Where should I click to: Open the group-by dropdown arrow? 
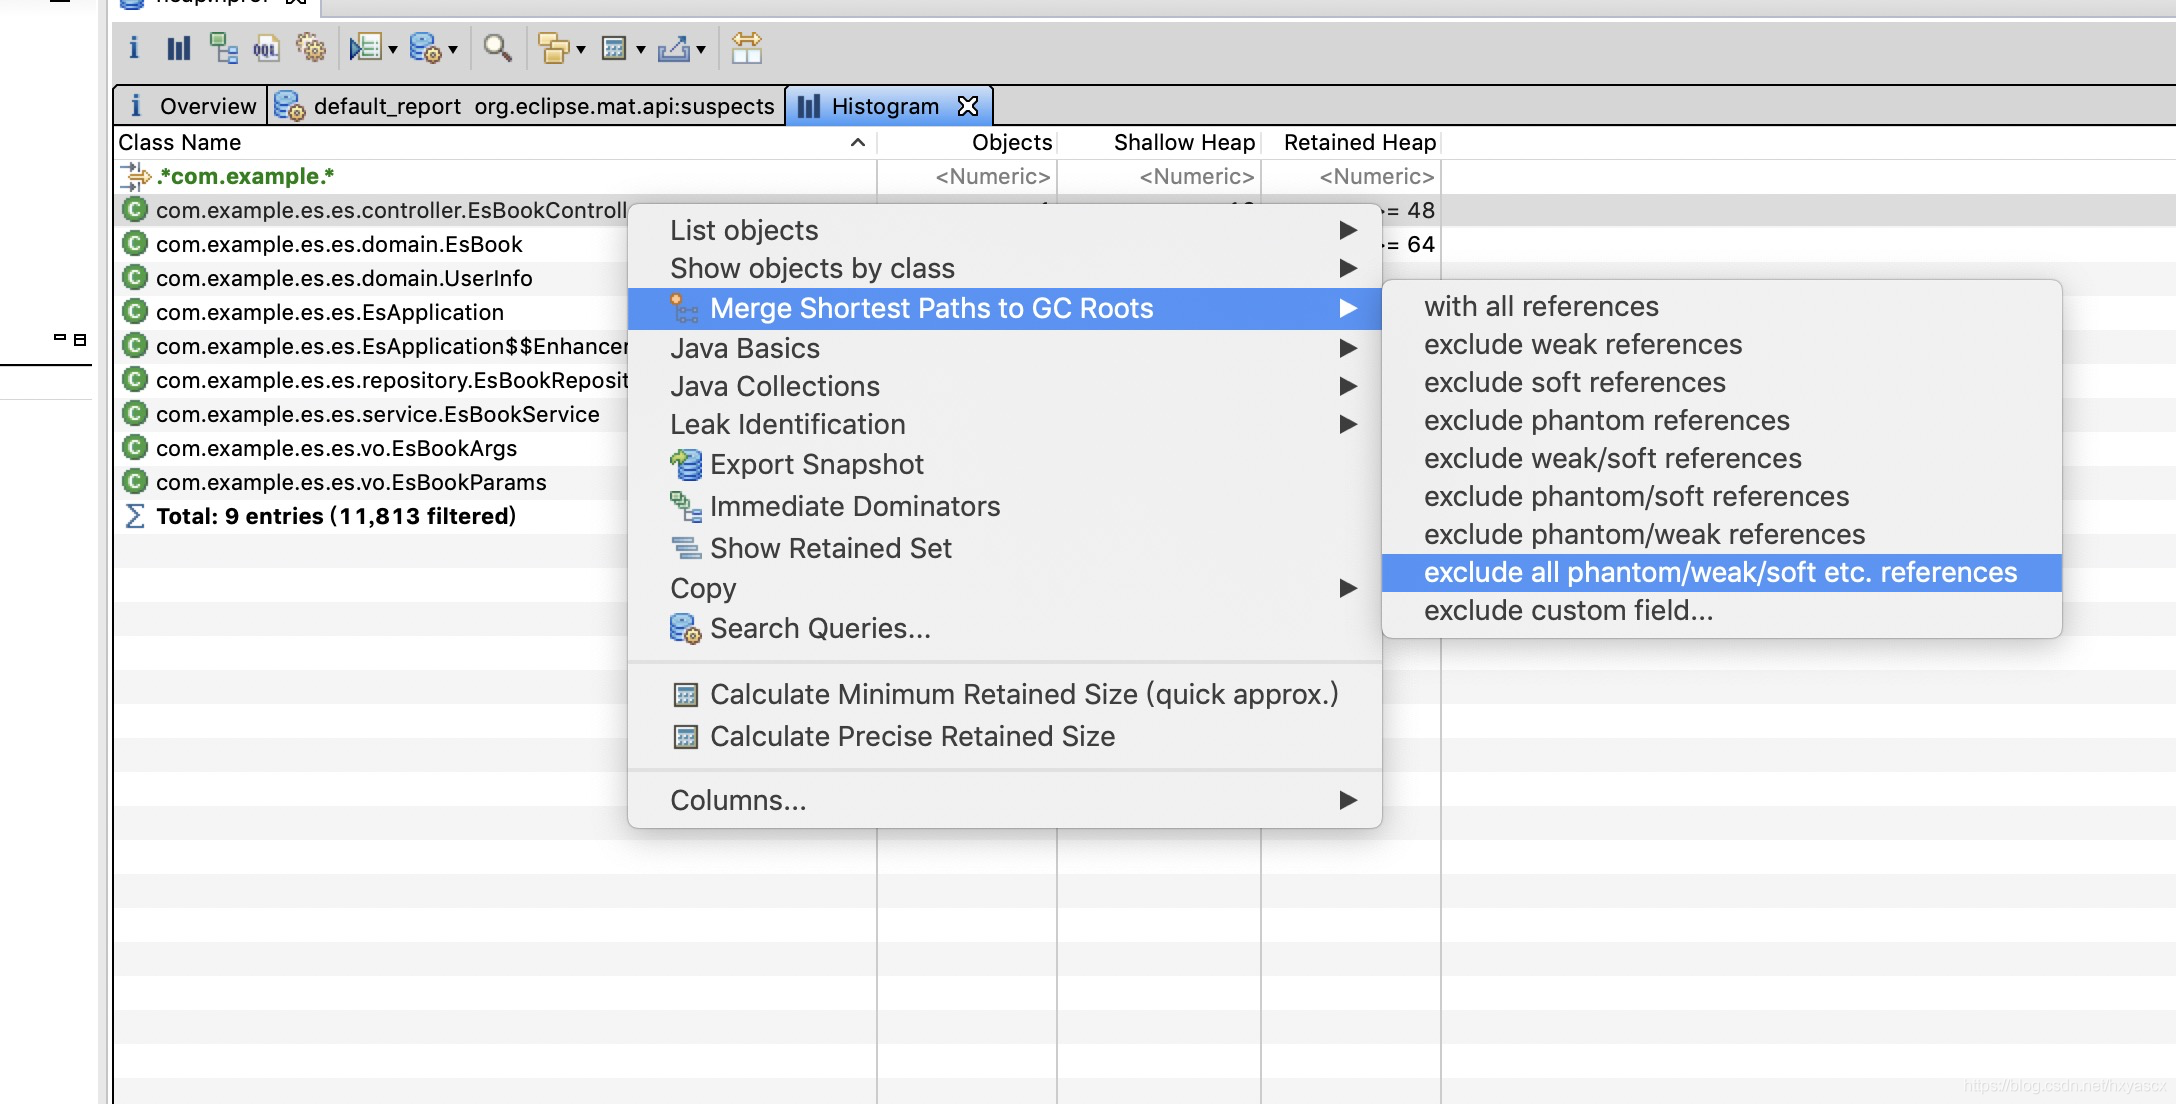click(x=581, y=49)
